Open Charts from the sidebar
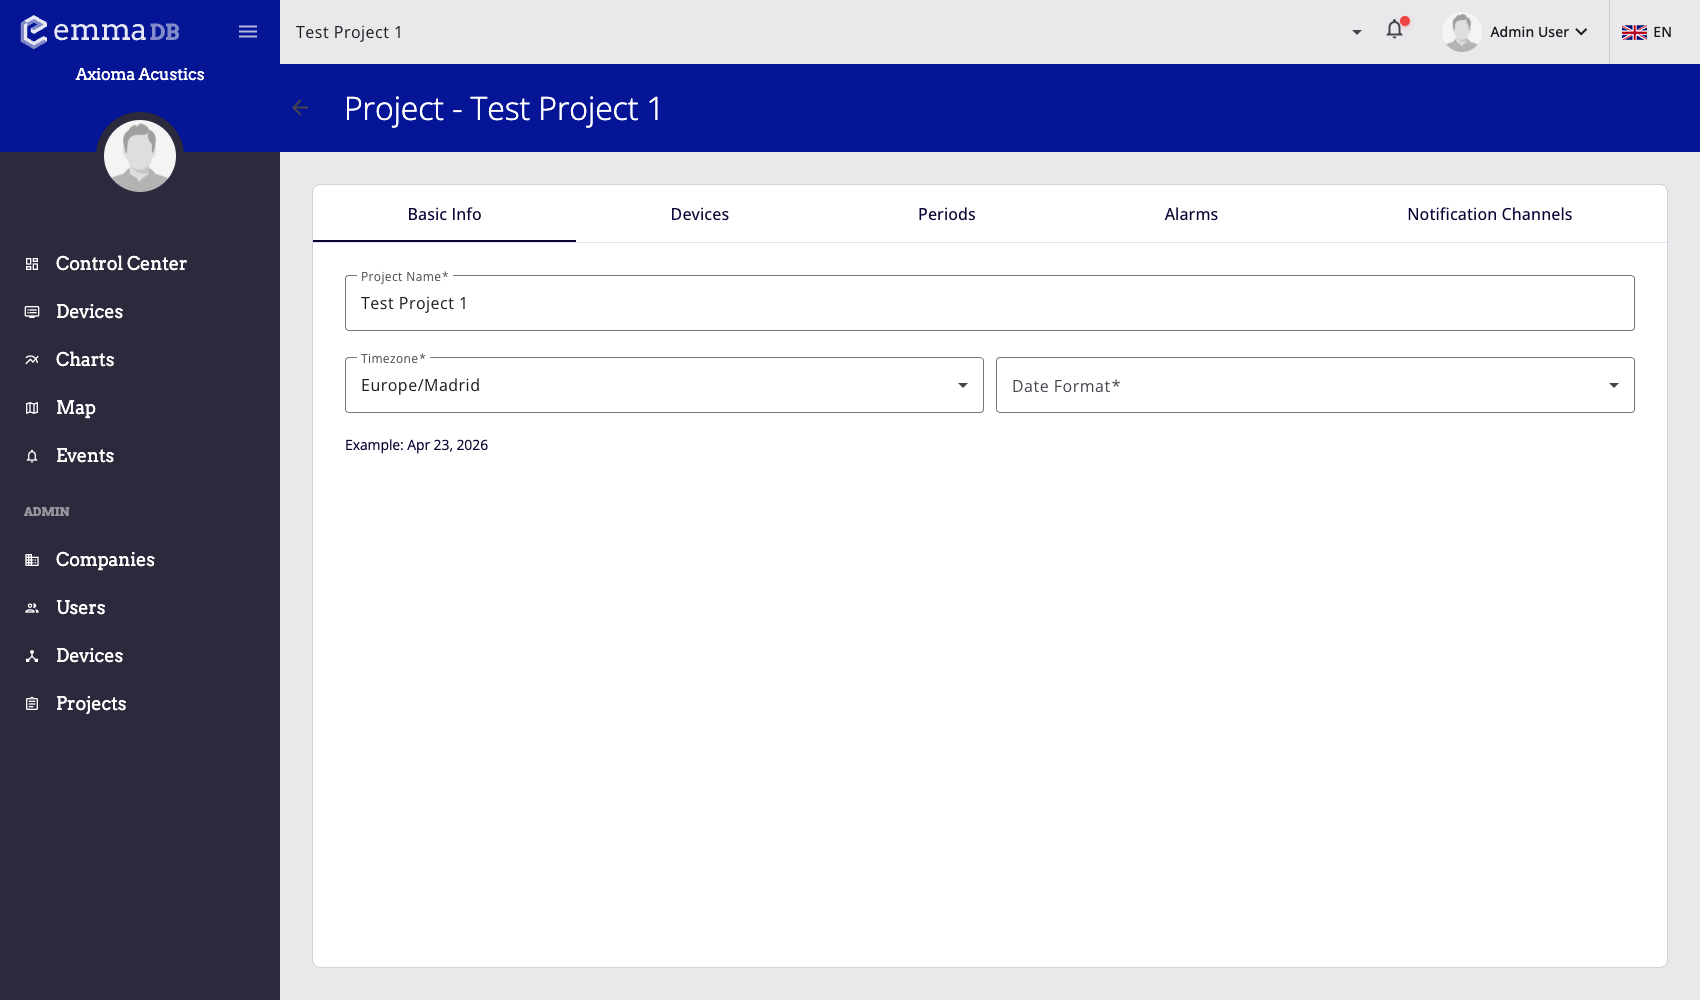This screenshot has width=1700, height=1000. pyautogui.click(x=84, y=359)
